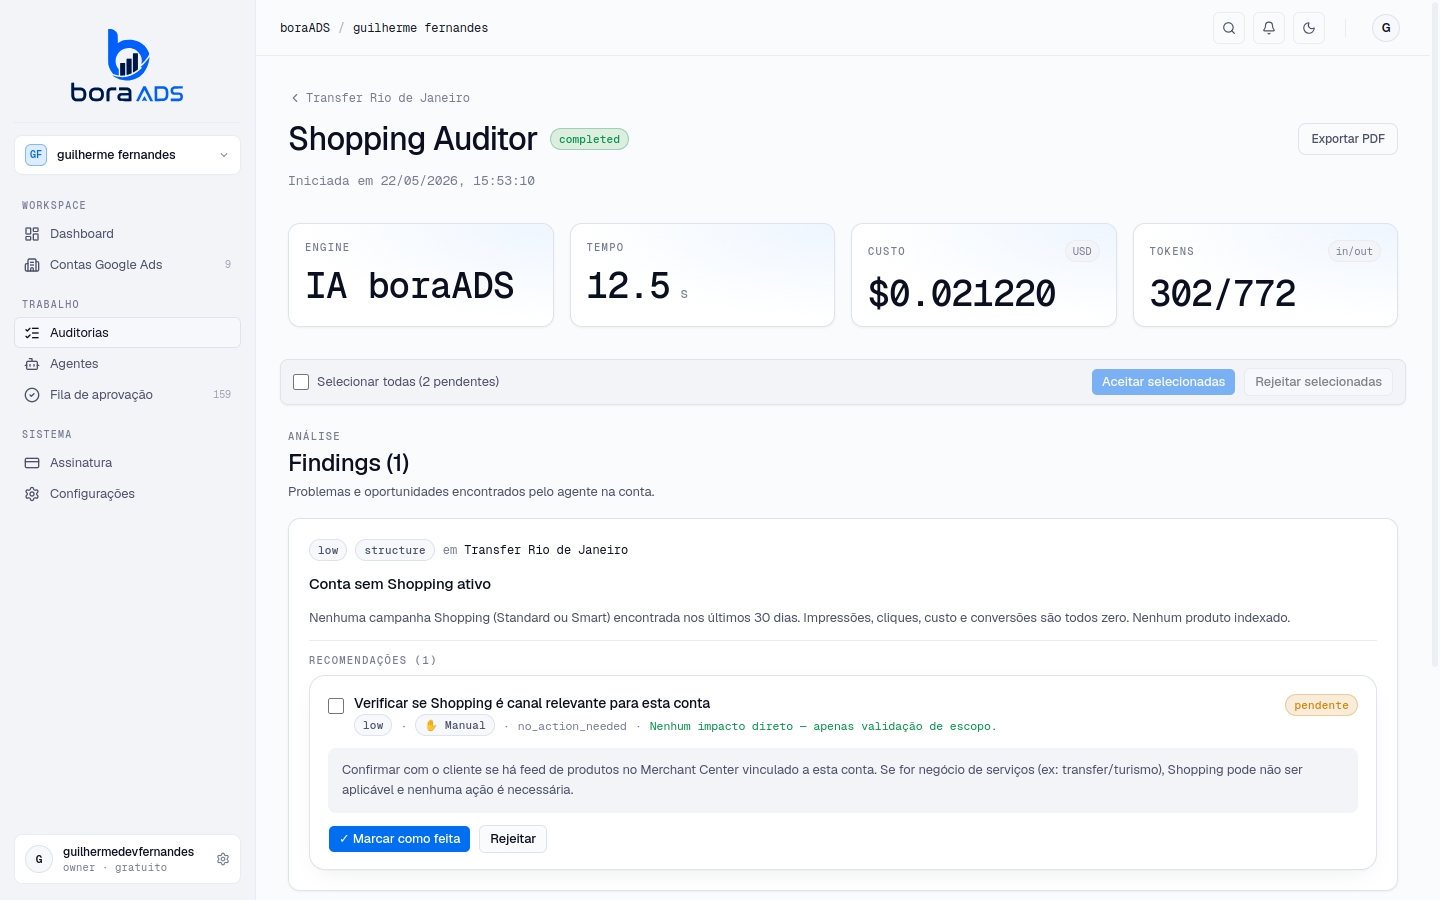The width and height of the screenshot is (1440, 900).
Task: Open the search icon in top bar
Action: pos(1229,28)
